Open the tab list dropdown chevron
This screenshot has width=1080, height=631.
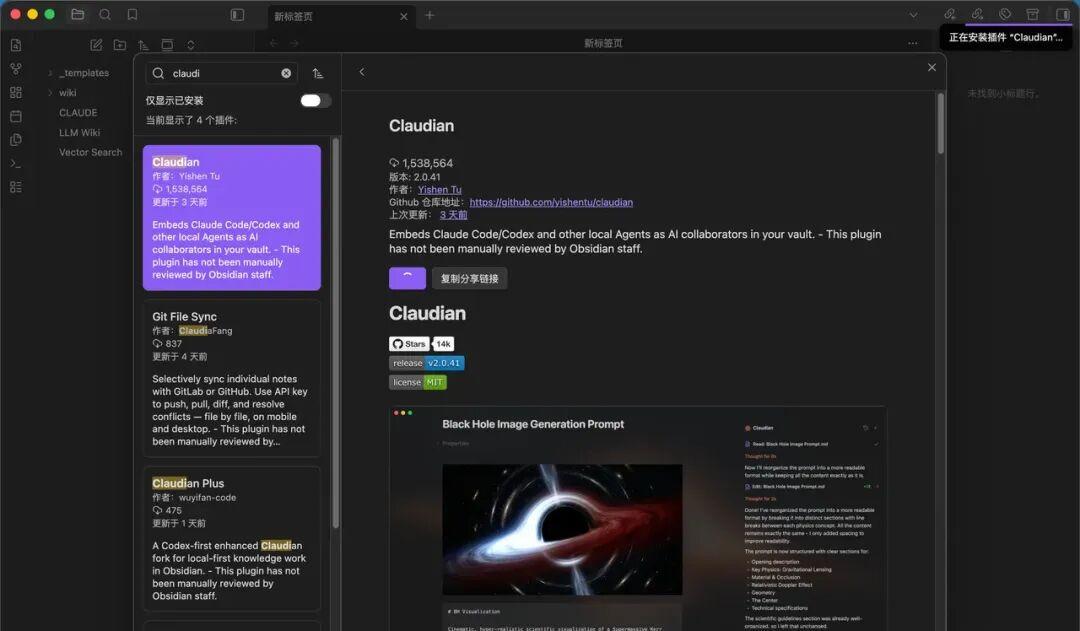click(x=913, y=14)
